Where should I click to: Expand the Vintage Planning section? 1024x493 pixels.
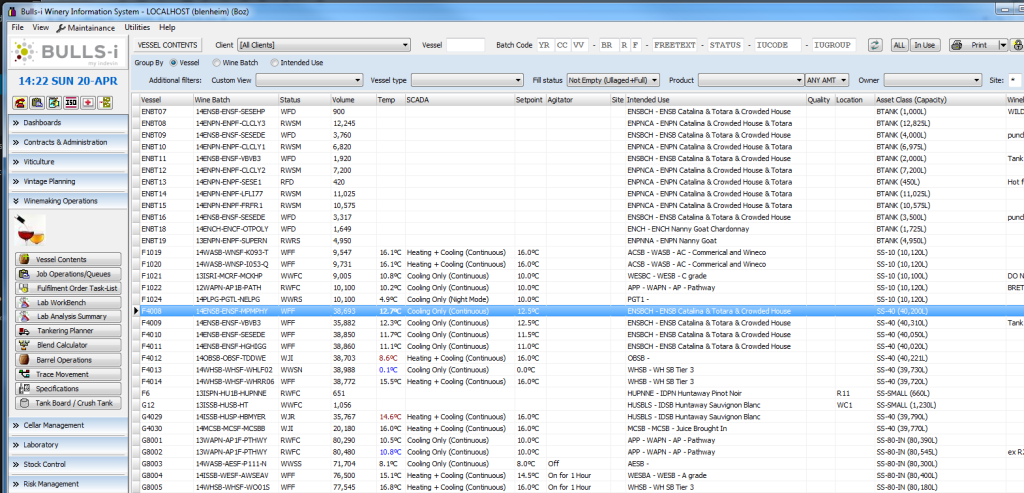click(68, 182)
